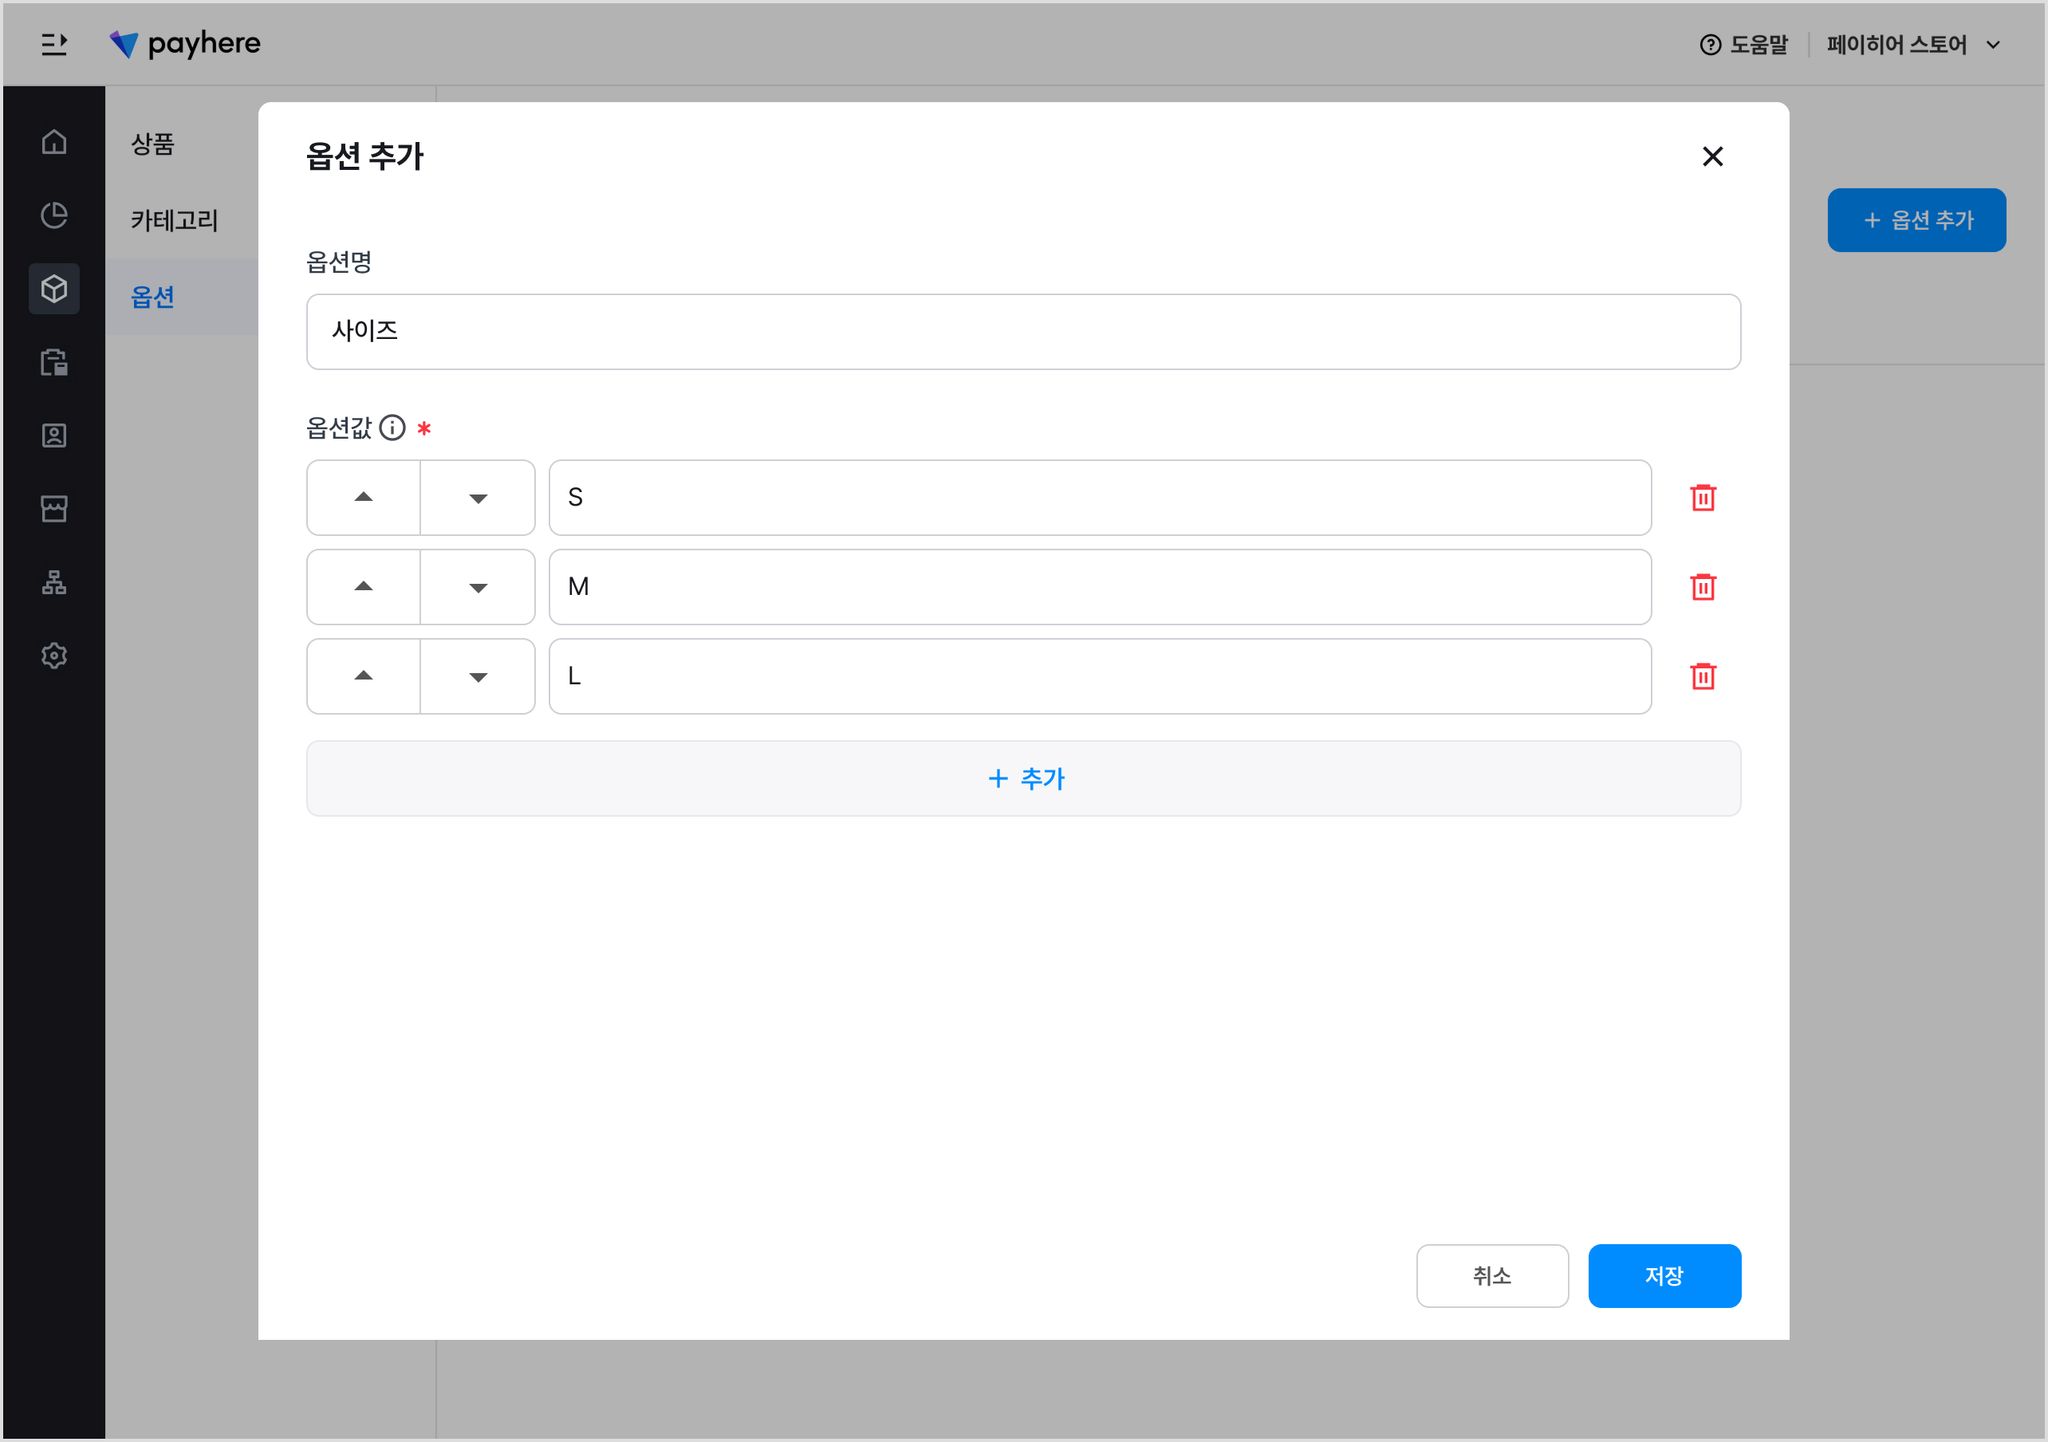Image resolution: width=2048 pixels, height=1442 pixels.
Task: Delete the M option value row
Action: point(1702,587)
